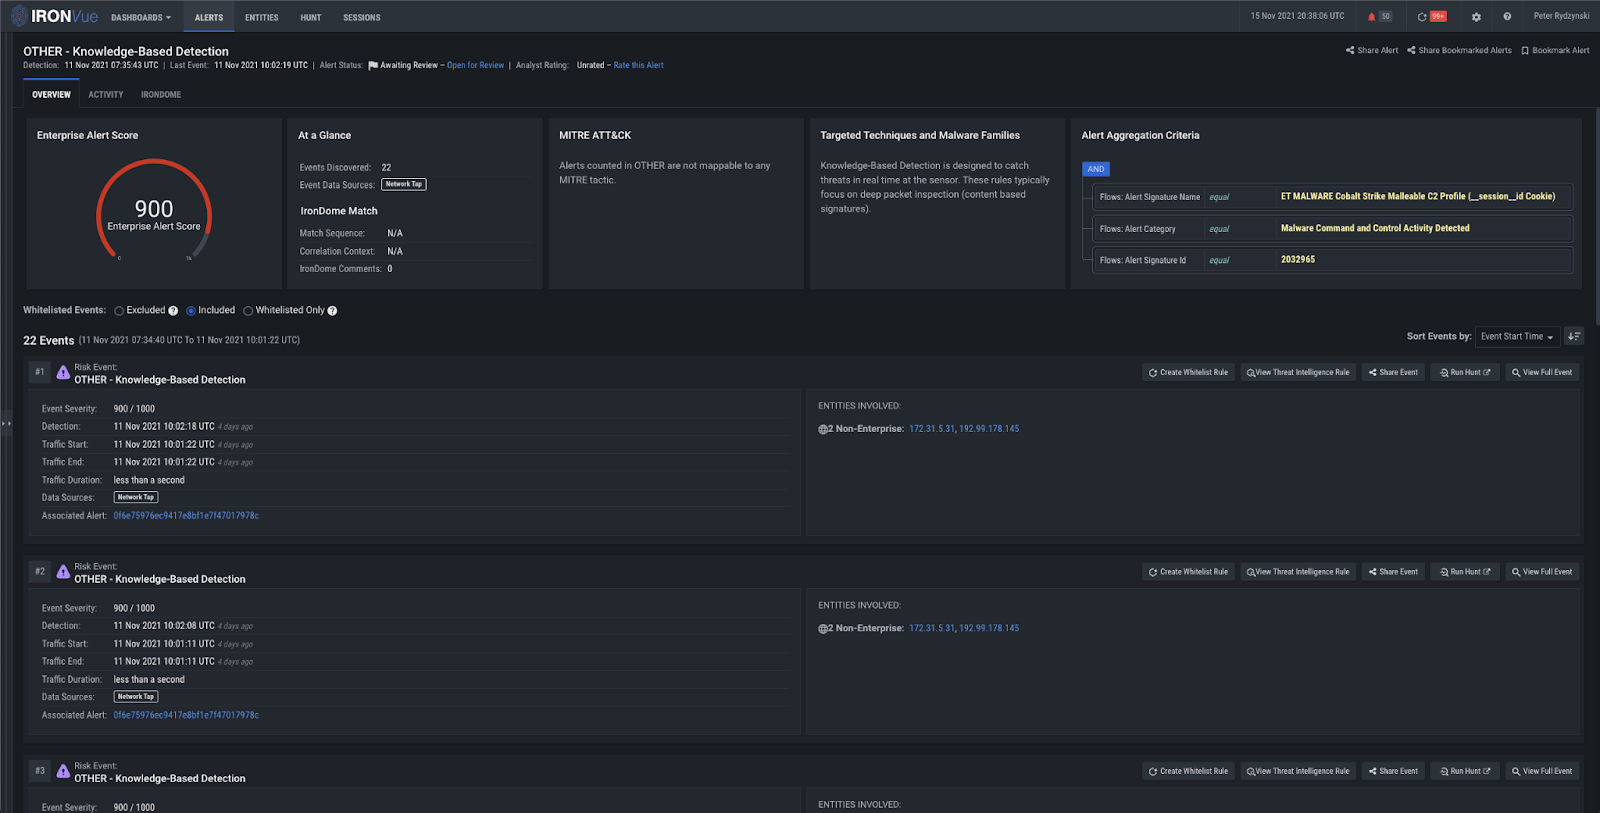Viewport: 1600px width, 813px height.
Task: Click the Network Tap badge in event #1
Action: 136,497
